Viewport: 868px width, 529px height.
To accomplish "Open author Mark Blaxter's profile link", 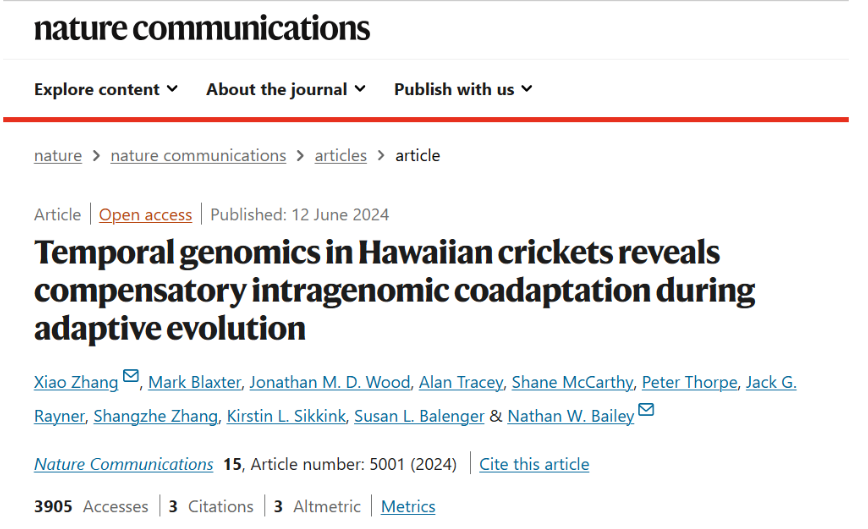I will tap(194, 382).
